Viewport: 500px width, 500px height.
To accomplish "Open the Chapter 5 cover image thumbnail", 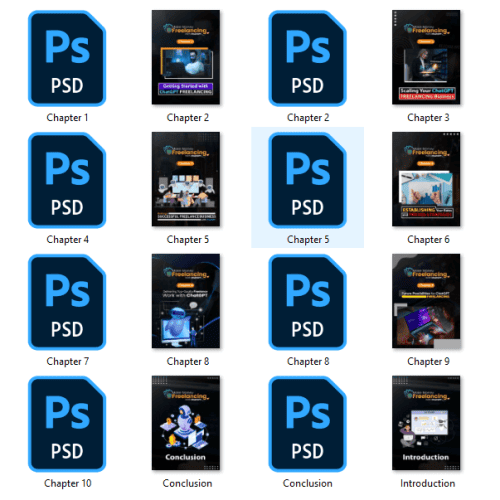I will click(186, 179).
